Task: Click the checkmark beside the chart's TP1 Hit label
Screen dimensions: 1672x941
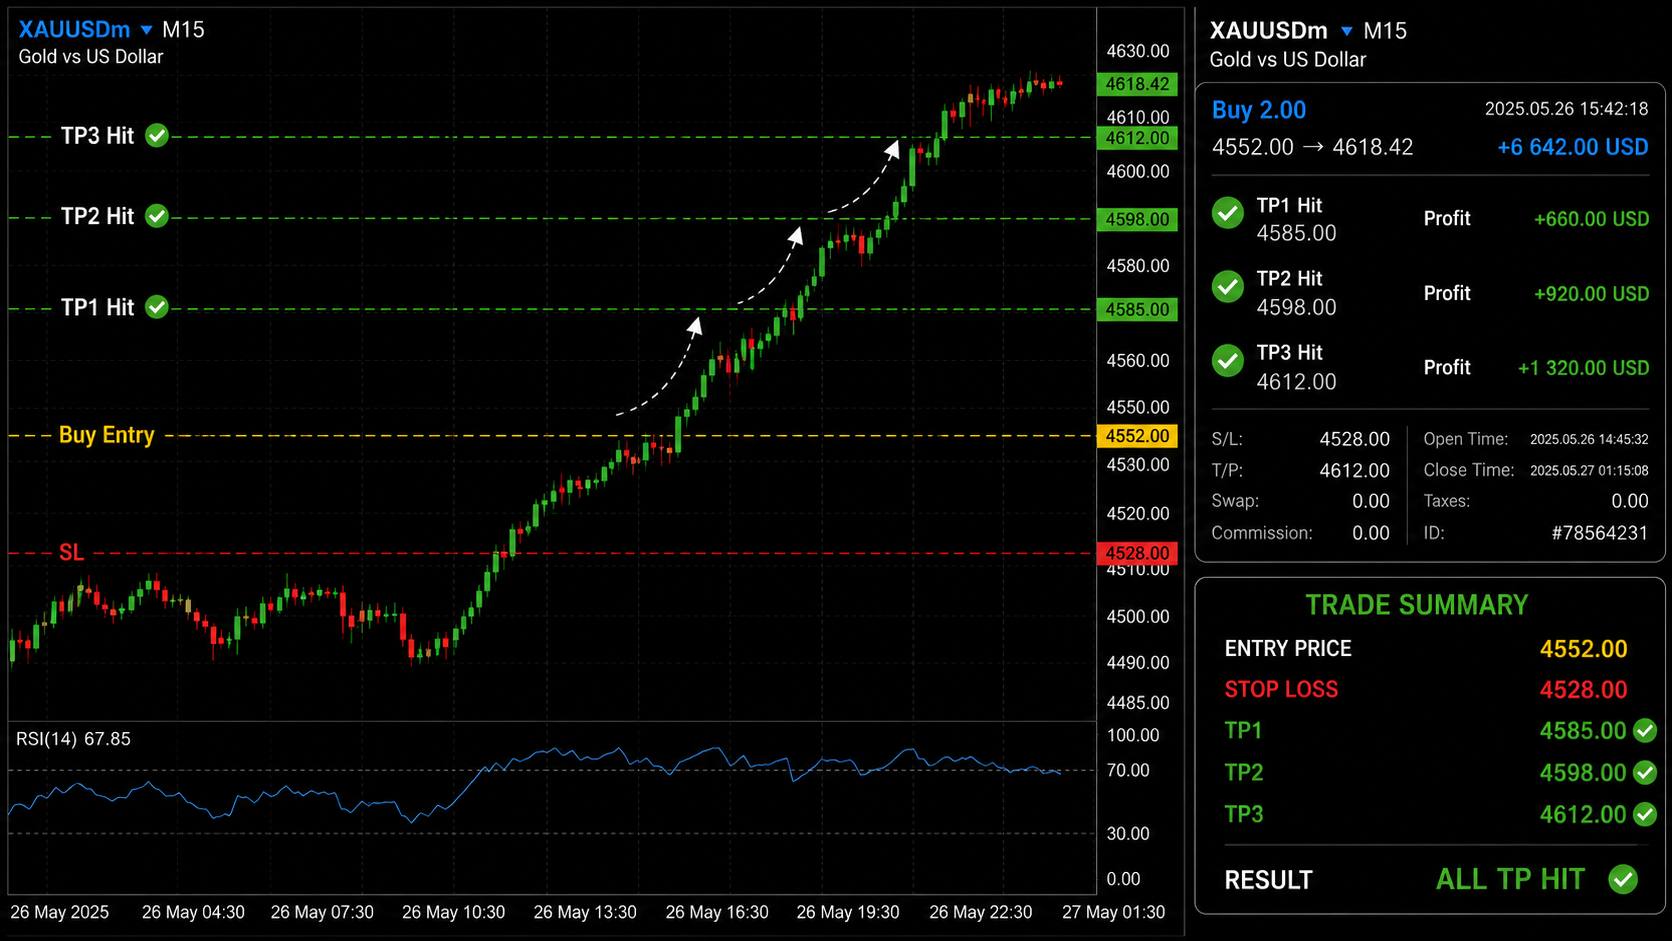Action: coord(157,307)
